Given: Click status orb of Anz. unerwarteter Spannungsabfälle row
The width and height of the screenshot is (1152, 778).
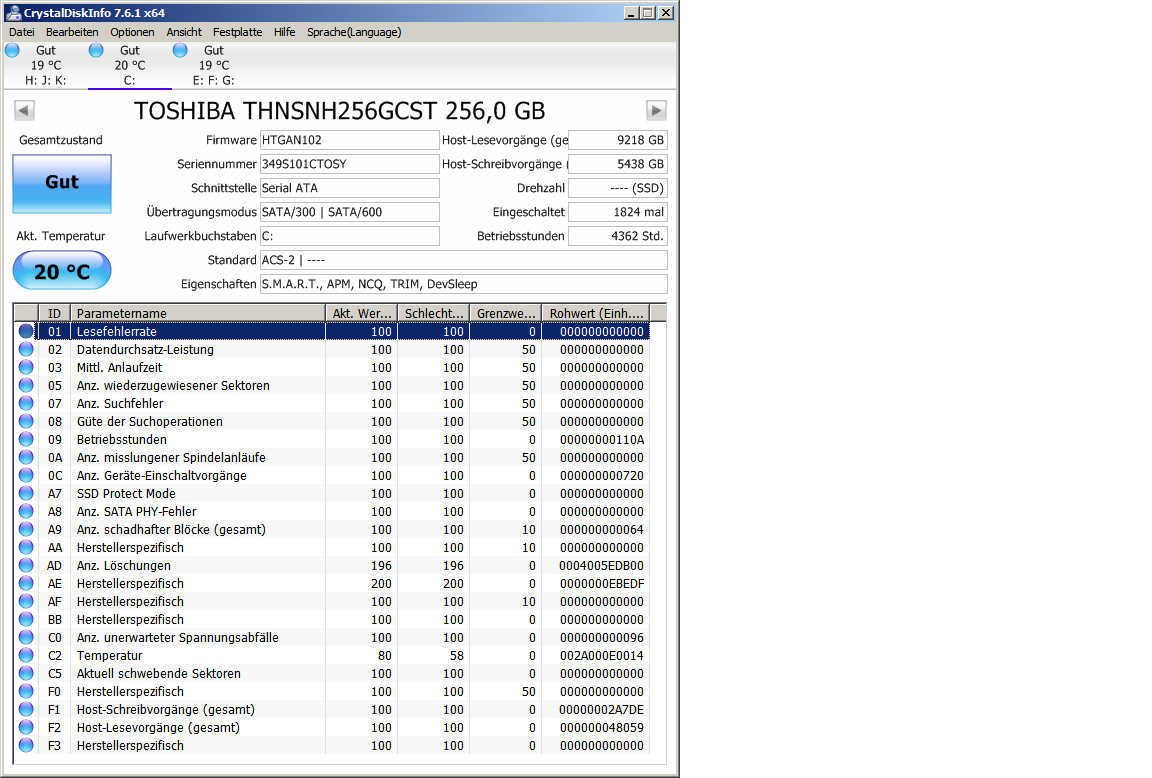Looking at the screenshot, I should [x=26, y=637].
